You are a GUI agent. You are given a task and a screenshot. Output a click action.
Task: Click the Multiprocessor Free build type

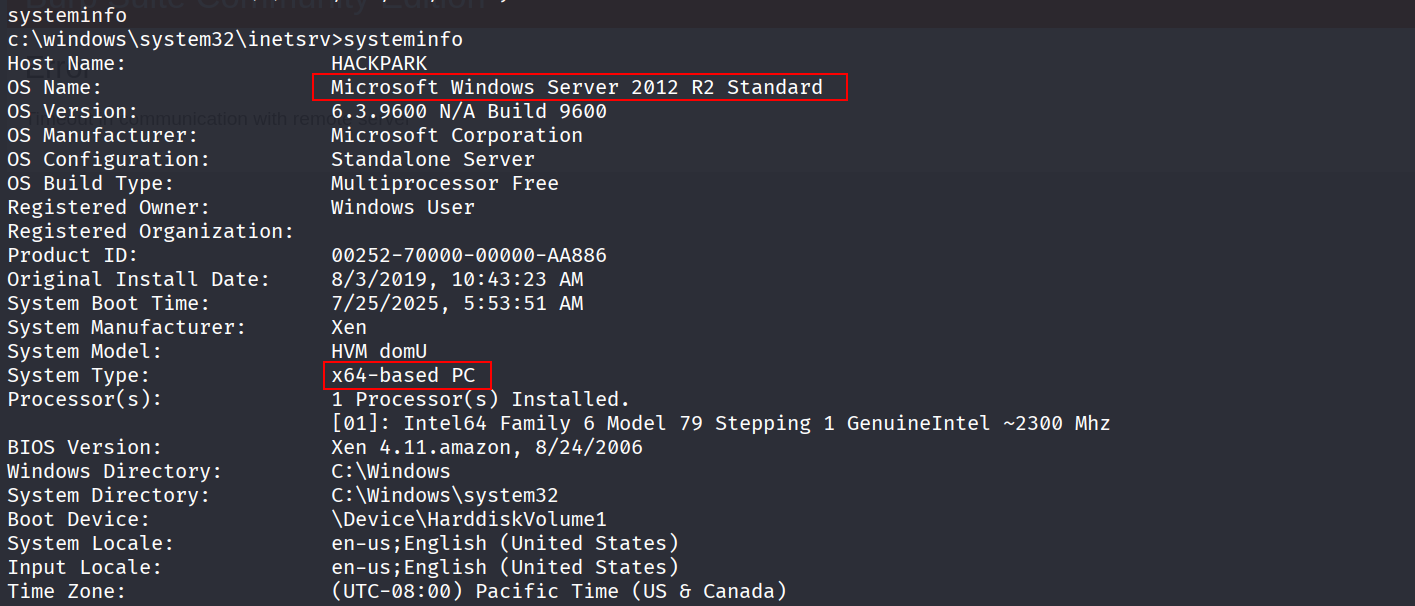click(x=444, y=183)
